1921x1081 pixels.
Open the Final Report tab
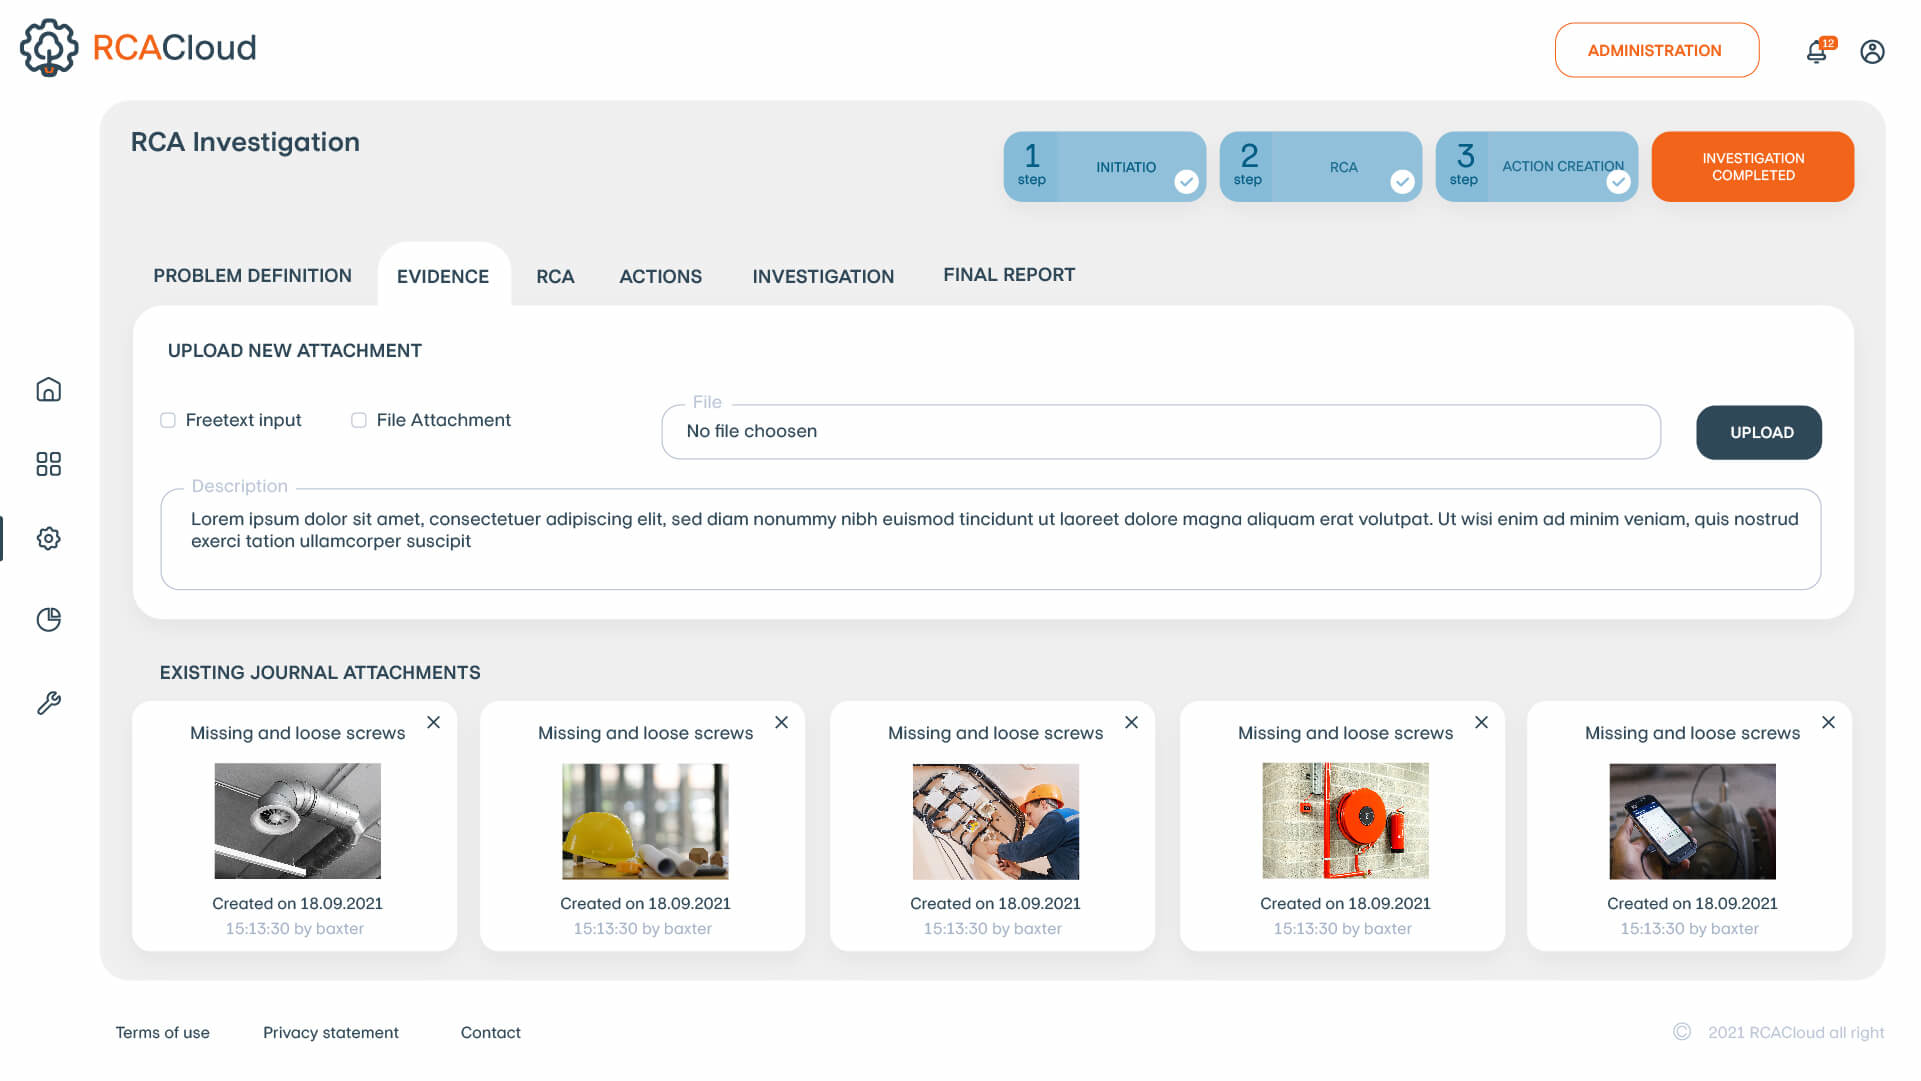click(x=1009, y=274)
